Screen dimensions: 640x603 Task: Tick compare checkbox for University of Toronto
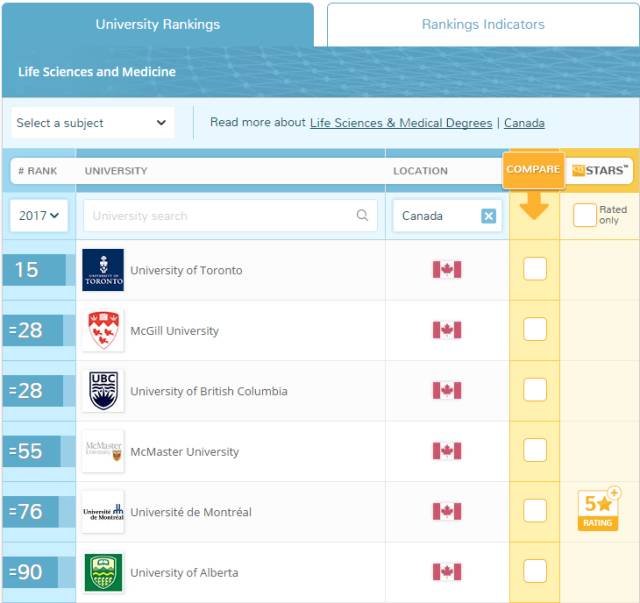click(x=535, y=269)
